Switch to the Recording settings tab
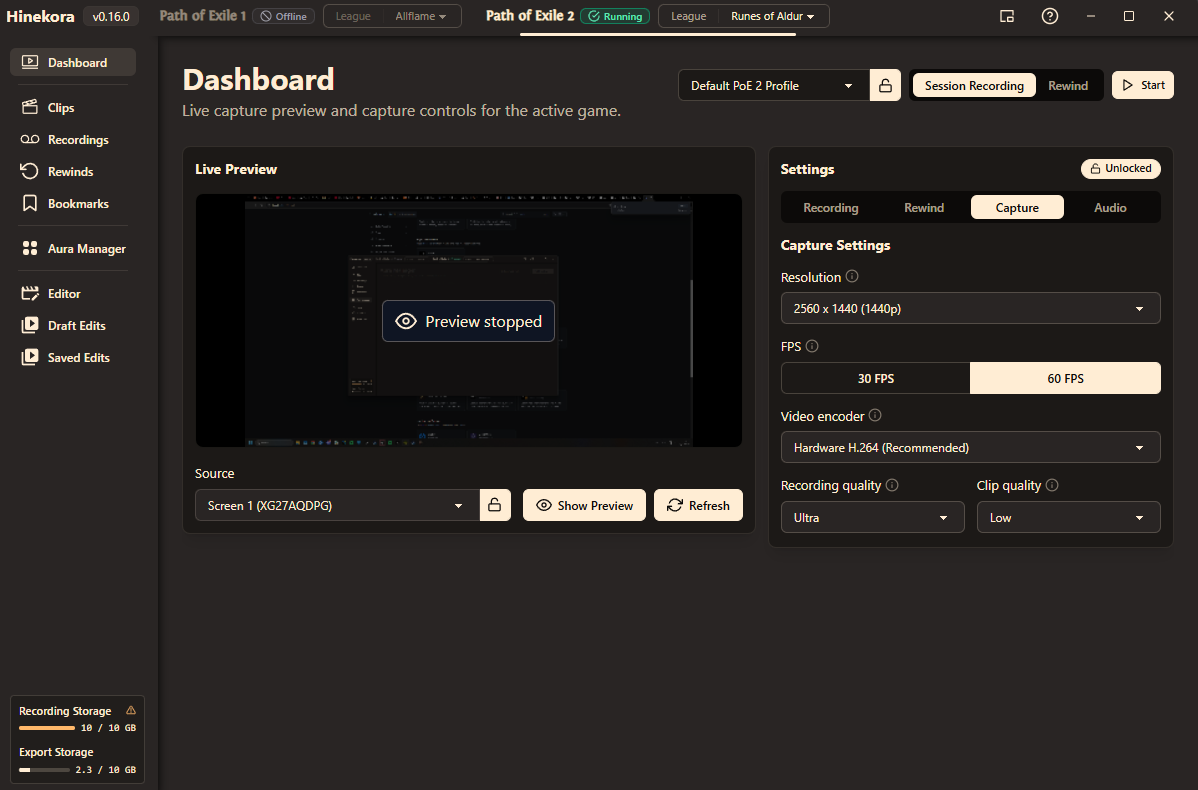Screen dimensions: 1198x790 point(831,208)
